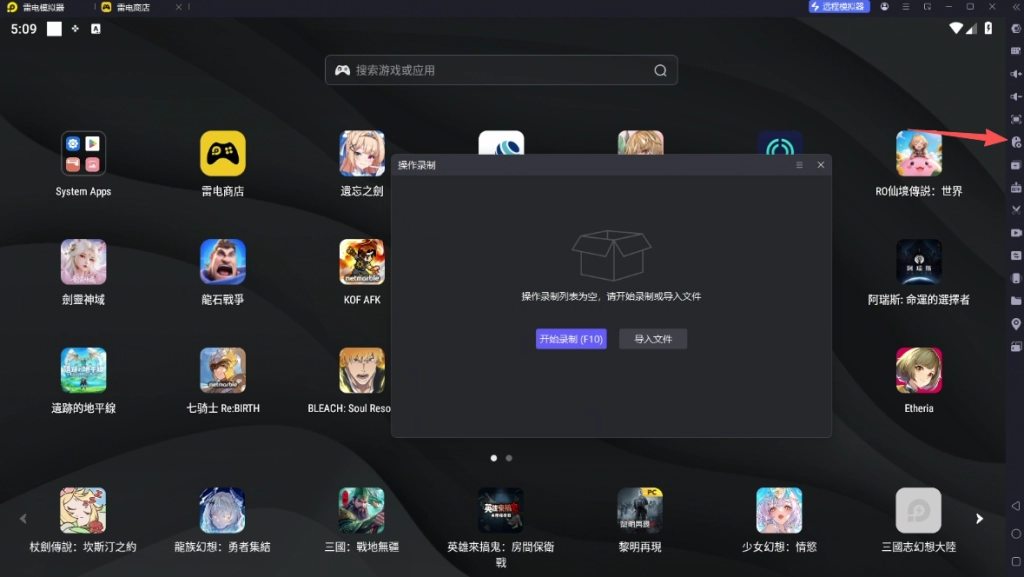The width and height of the screenshot is (1024, 577).
Task: Open the System Apps folder icon
Action: pyautogui.click(x=83, y=153)
